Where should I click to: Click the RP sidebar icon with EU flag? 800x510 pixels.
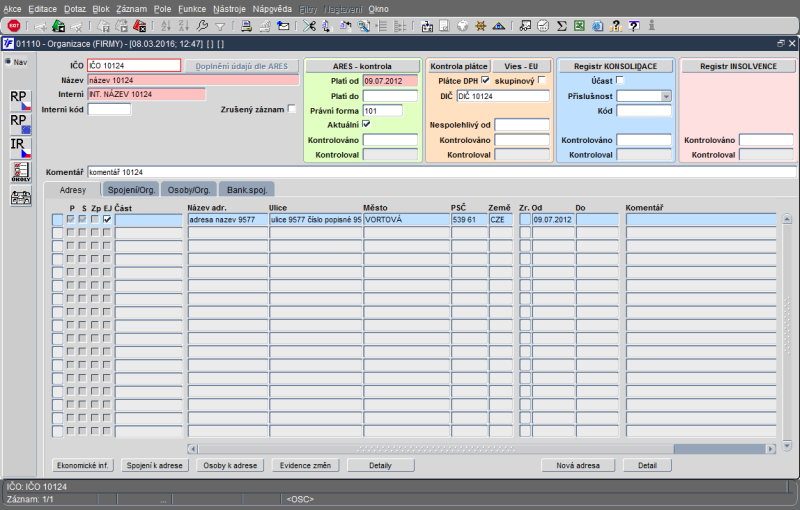pyautogui.click(x=21, y=124)
